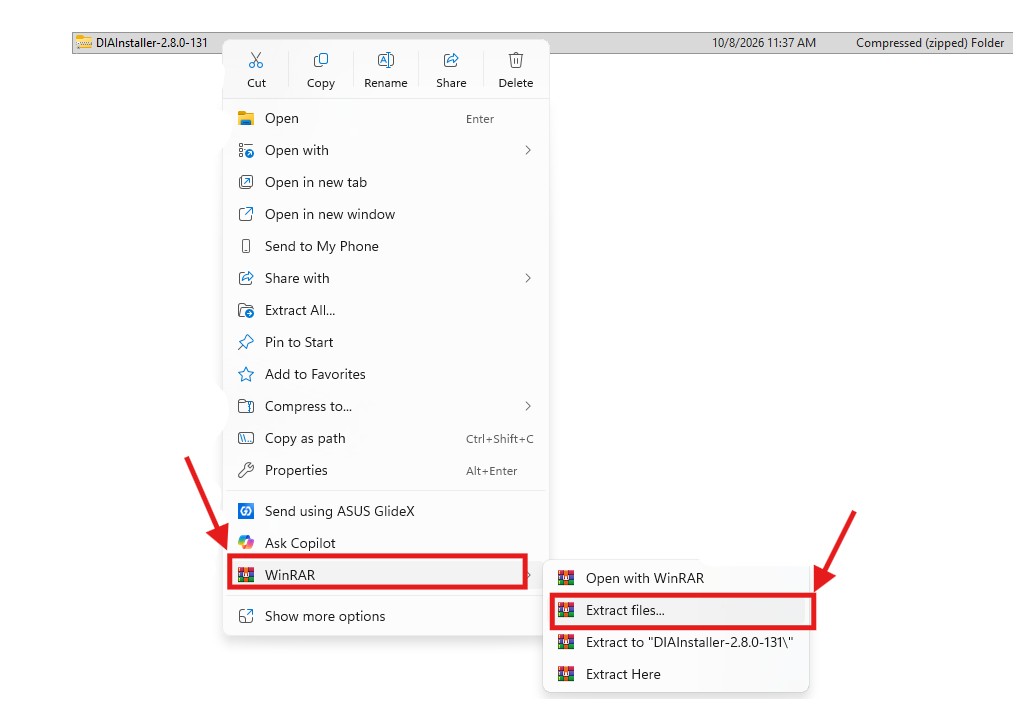Click the Copilot icon
This screenshot has width=1019, height=710.
tap(246, 542)
